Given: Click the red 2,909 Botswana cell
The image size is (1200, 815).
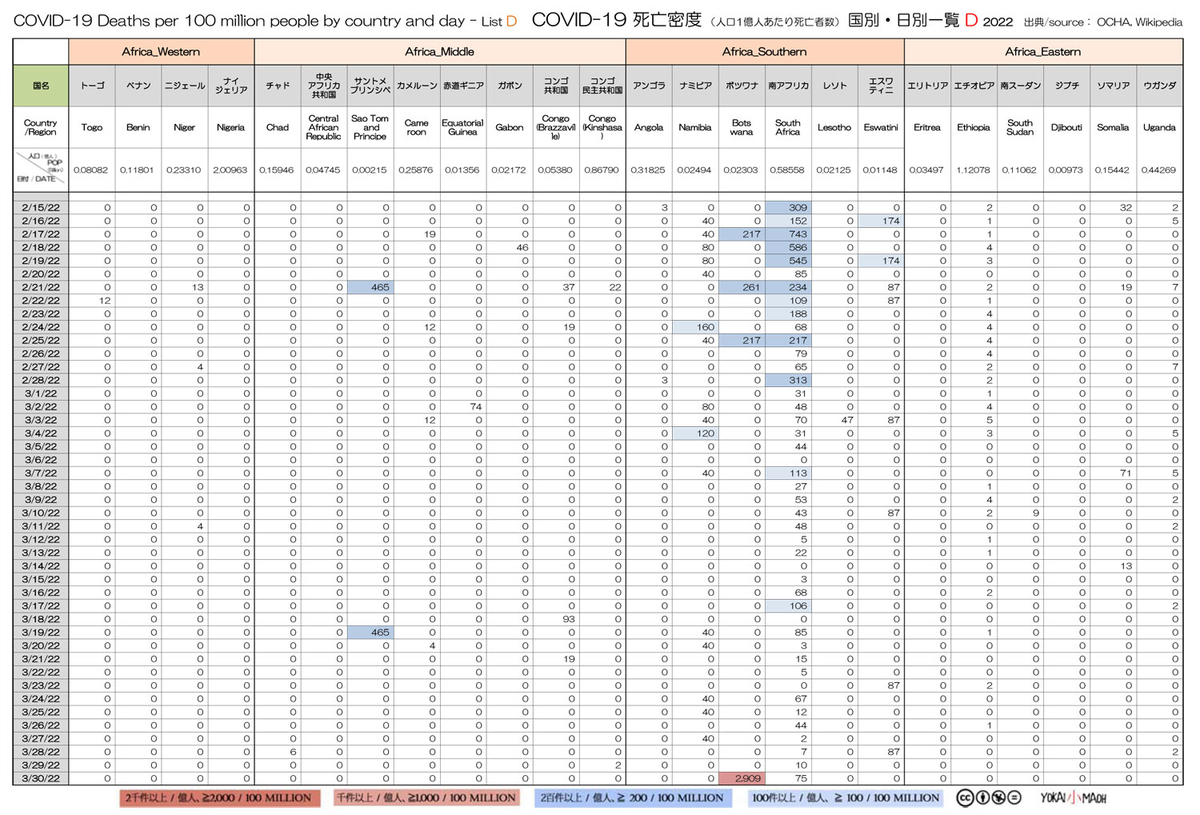Looking at the screenshot, I should pyautogui.click(x=741, y=778).
